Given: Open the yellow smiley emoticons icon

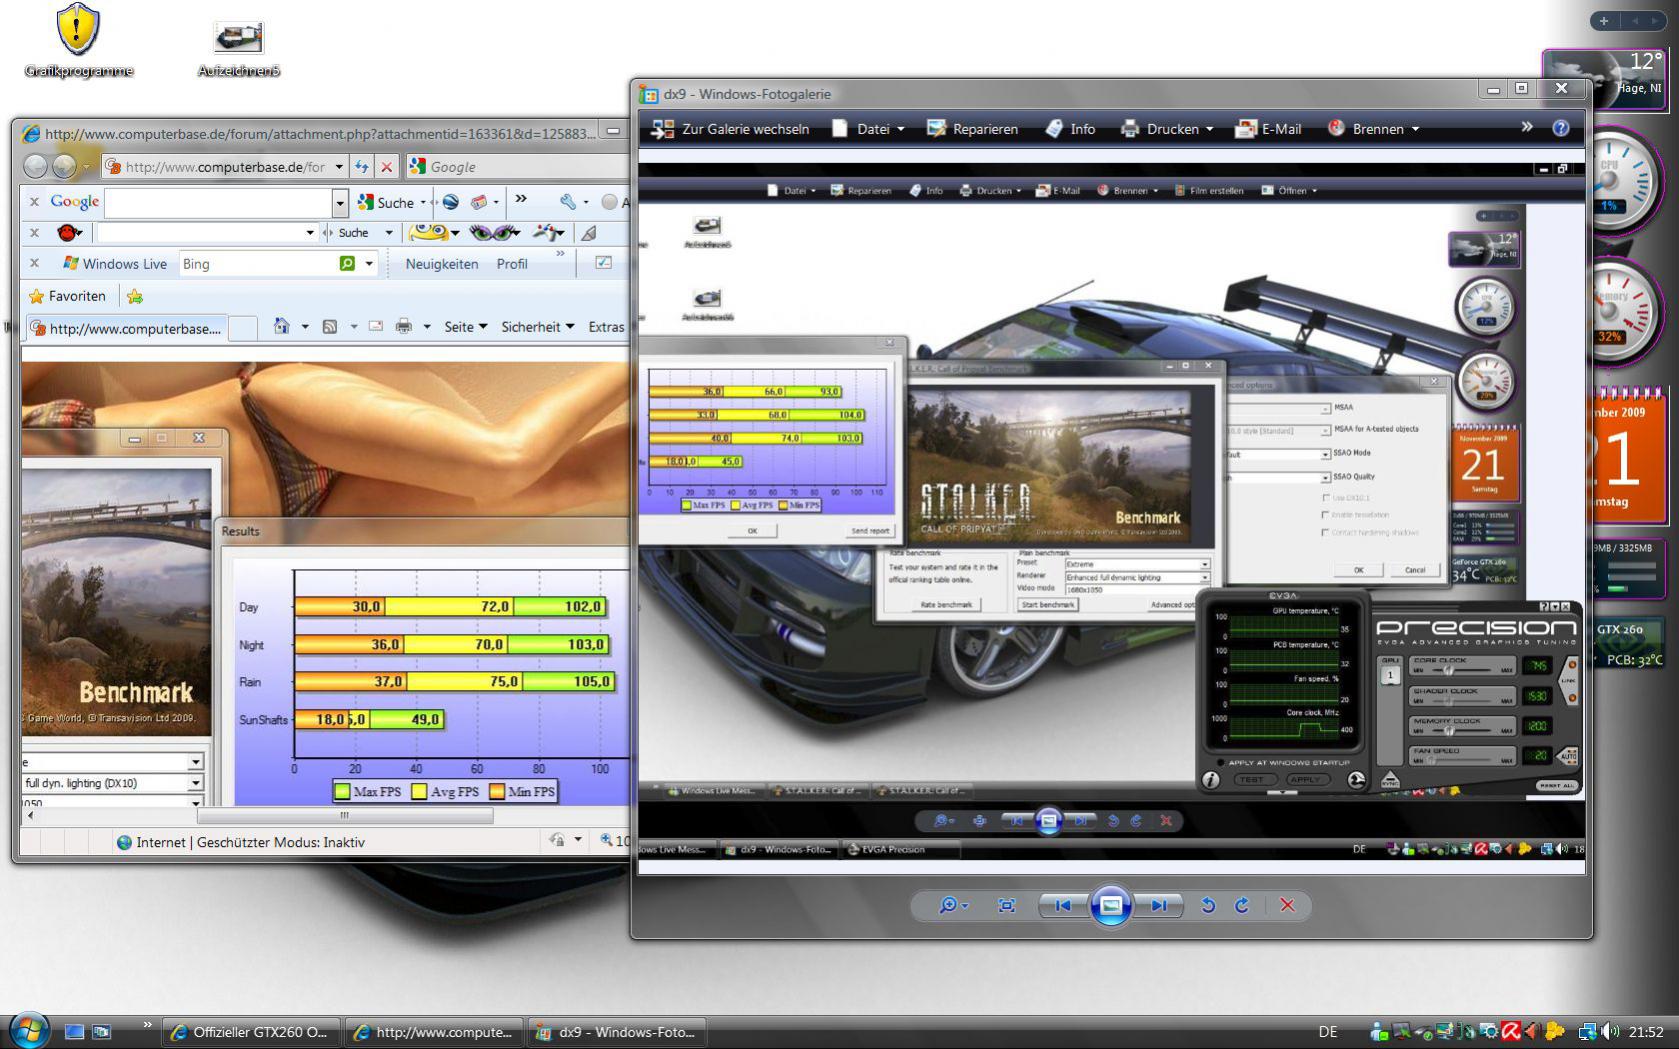Looking at the screenshot, I should tap(430, 232).
